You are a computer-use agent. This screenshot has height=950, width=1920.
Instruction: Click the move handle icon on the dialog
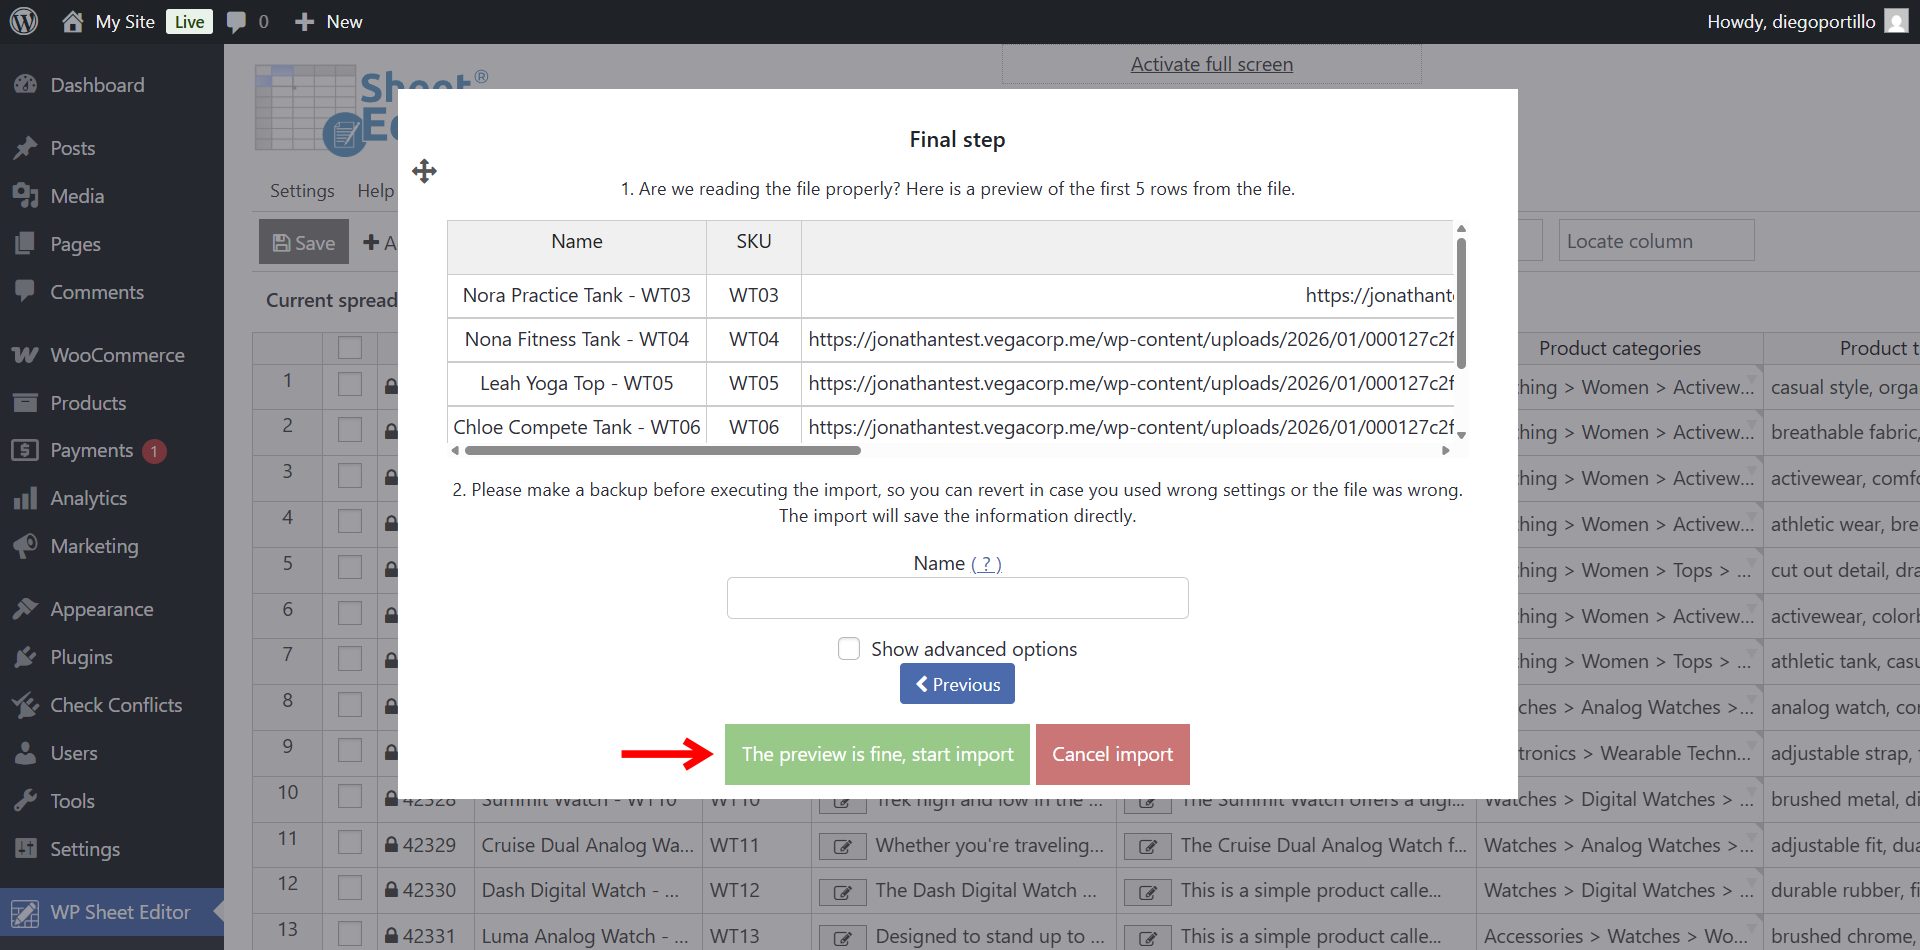coord(424,171)
